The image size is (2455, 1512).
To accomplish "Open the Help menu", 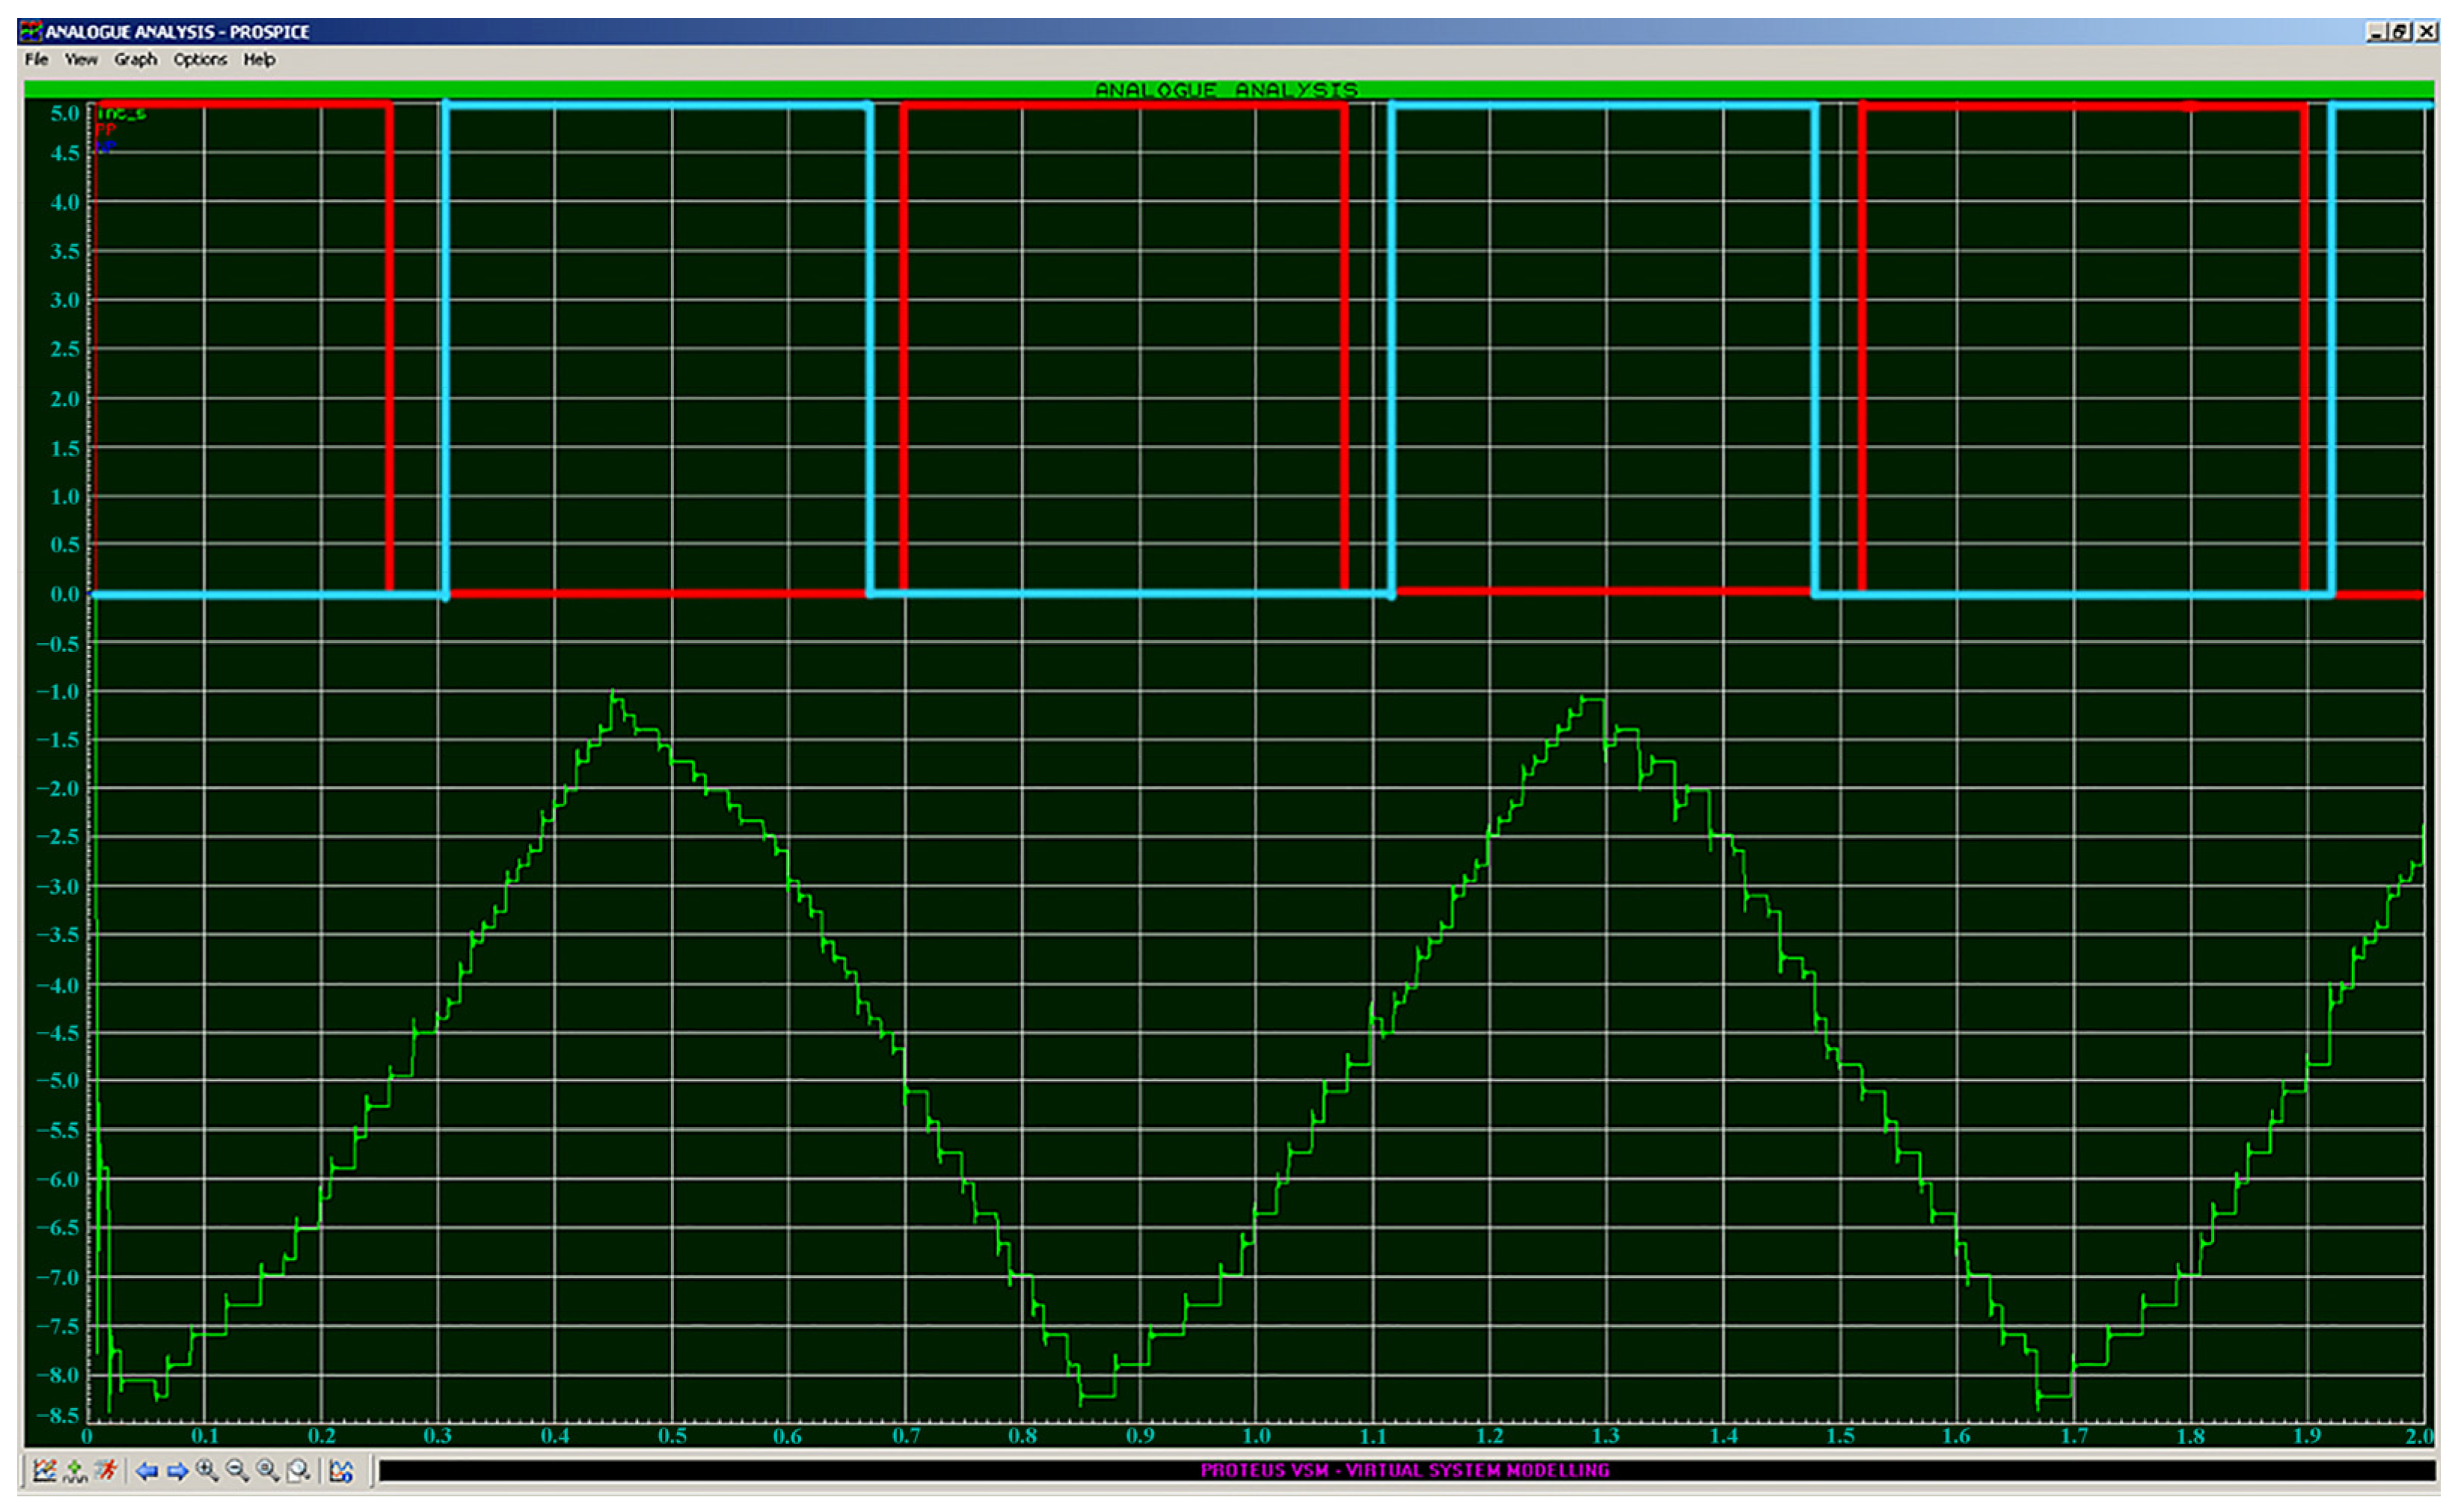I will coord(260,60).
